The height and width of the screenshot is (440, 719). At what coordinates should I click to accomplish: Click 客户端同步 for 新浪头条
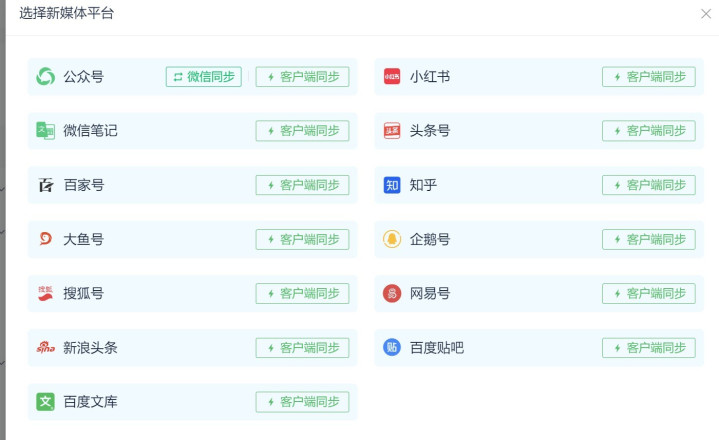click(302, 348)
